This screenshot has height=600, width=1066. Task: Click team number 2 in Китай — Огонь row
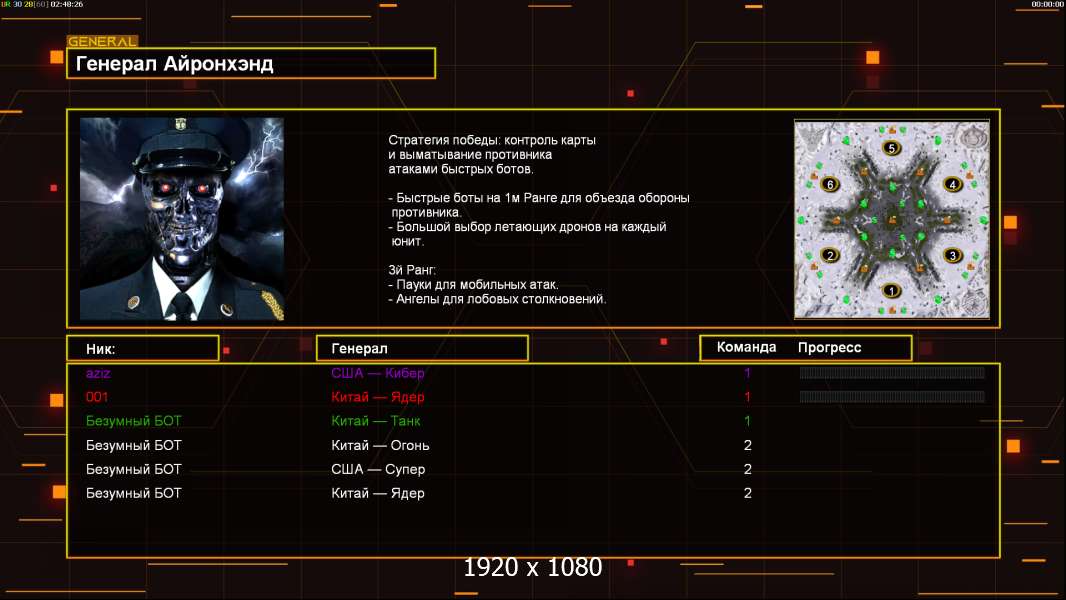tap(748, 446)
